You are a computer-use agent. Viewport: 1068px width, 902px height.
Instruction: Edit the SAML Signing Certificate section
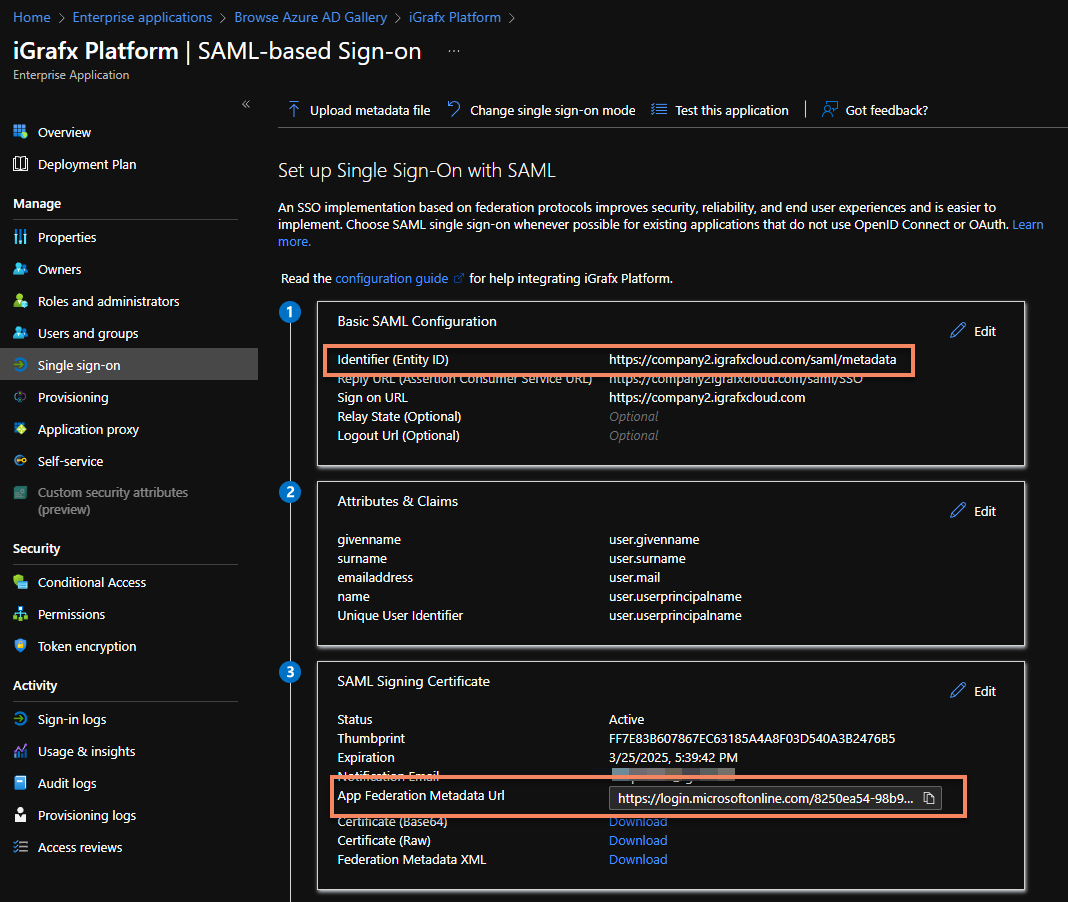973,691
